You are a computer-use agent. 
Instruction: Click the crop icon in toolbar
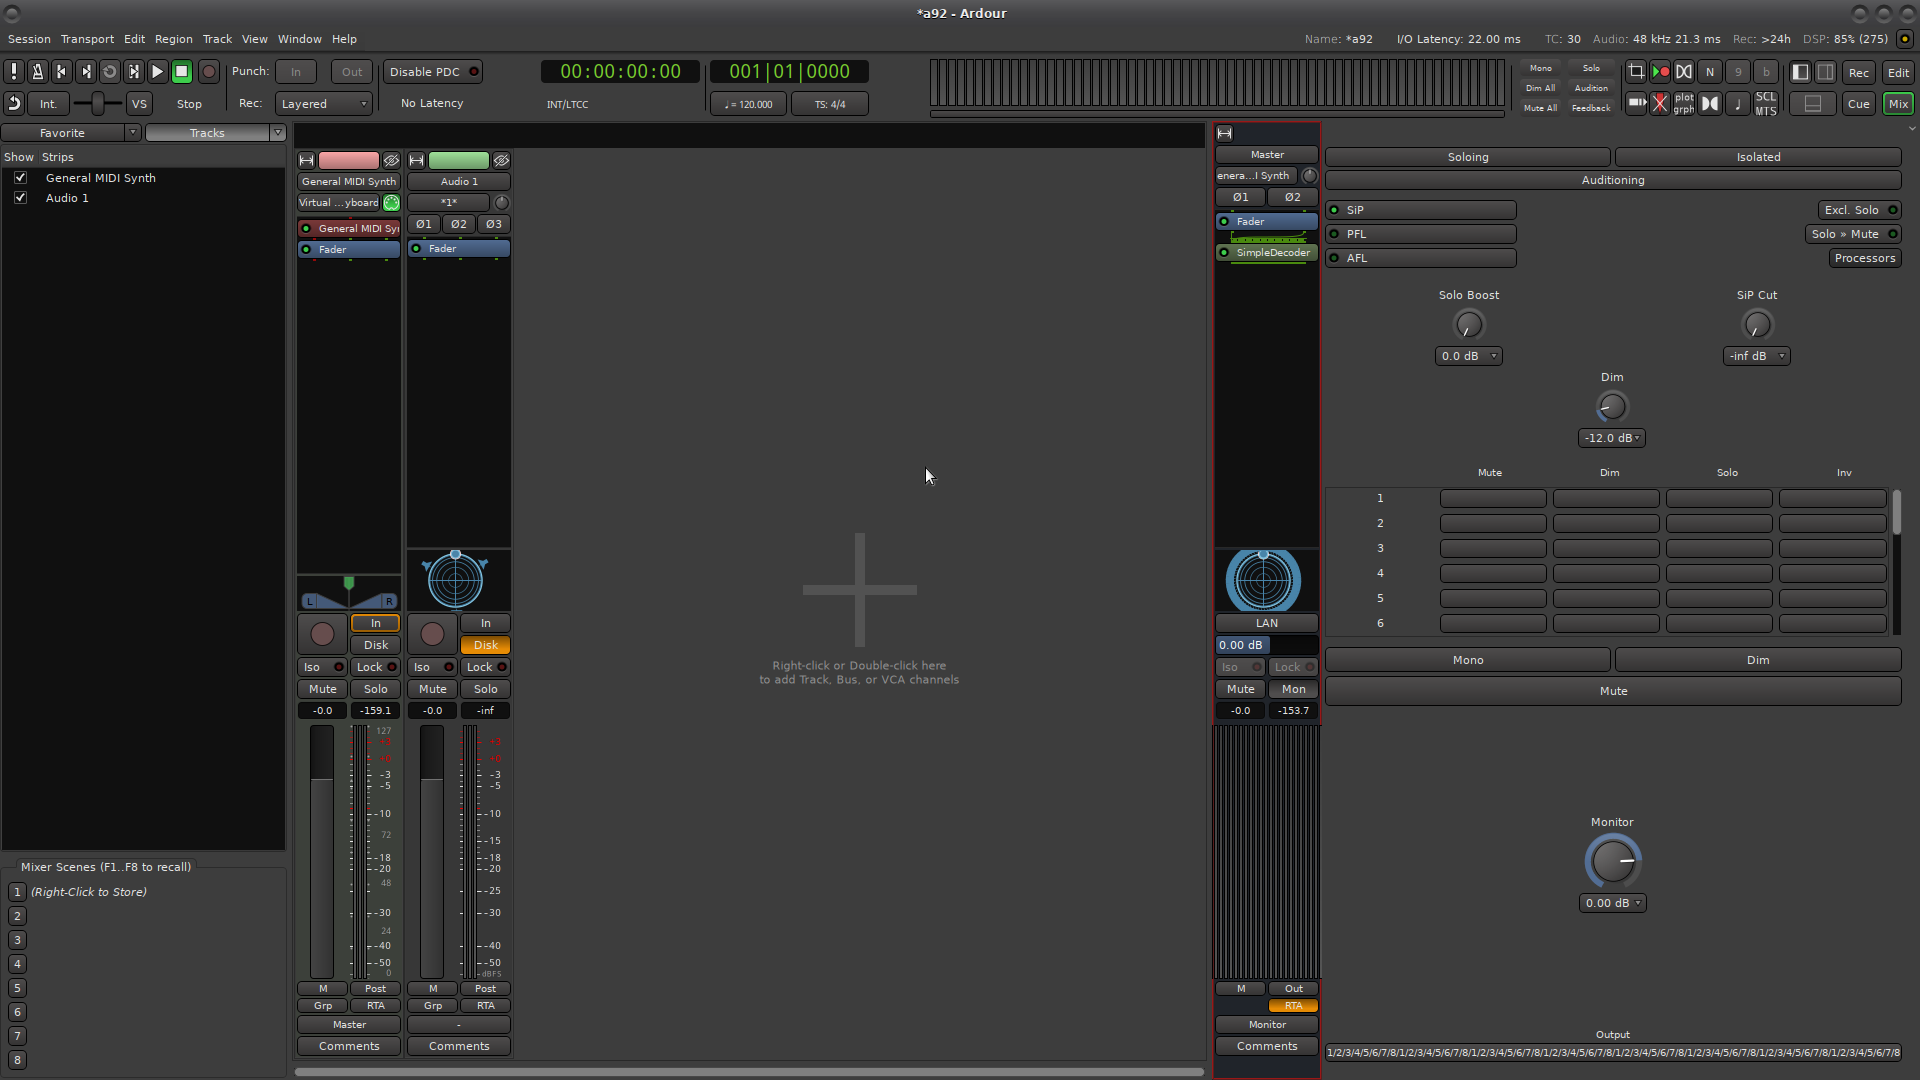[x=1636, y=72]
